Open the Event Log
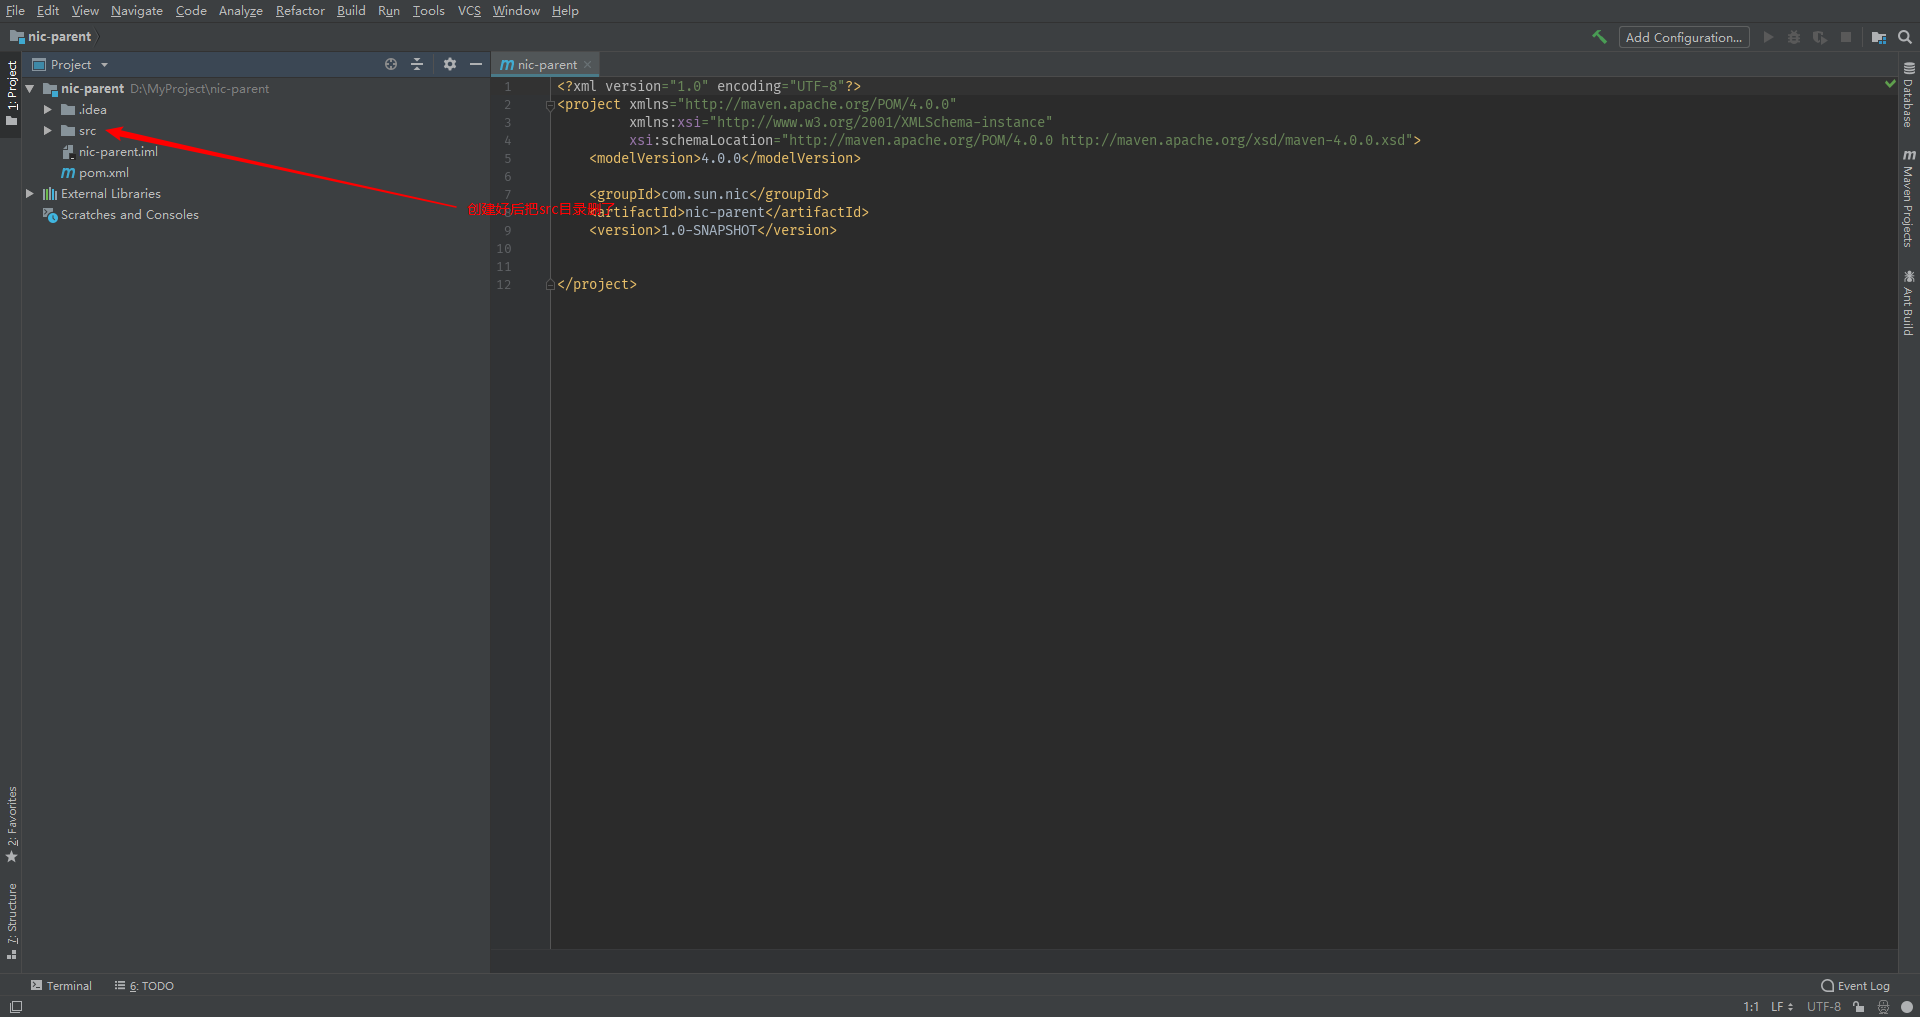This screenshot has width=1920, height=1017. click(1856, 986)
